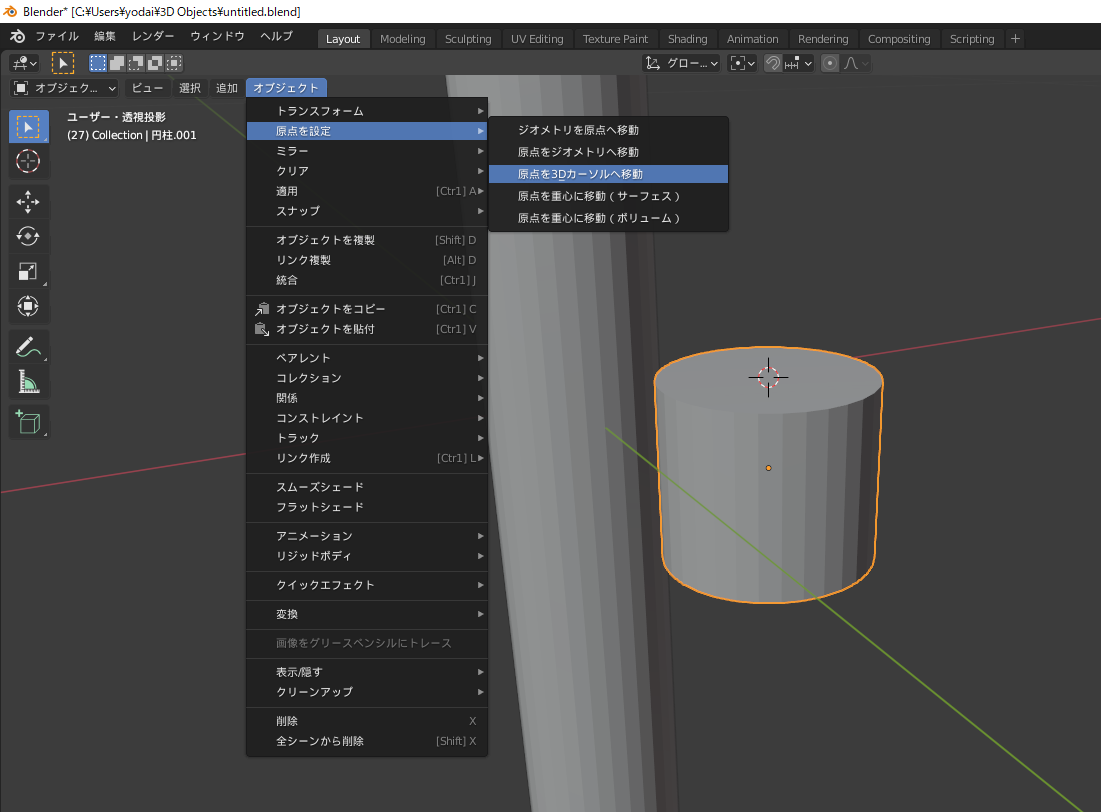The width and height of the screenshot is (1101, 812).
Task: Open the editor type dropdown
Action: point(23,63)
